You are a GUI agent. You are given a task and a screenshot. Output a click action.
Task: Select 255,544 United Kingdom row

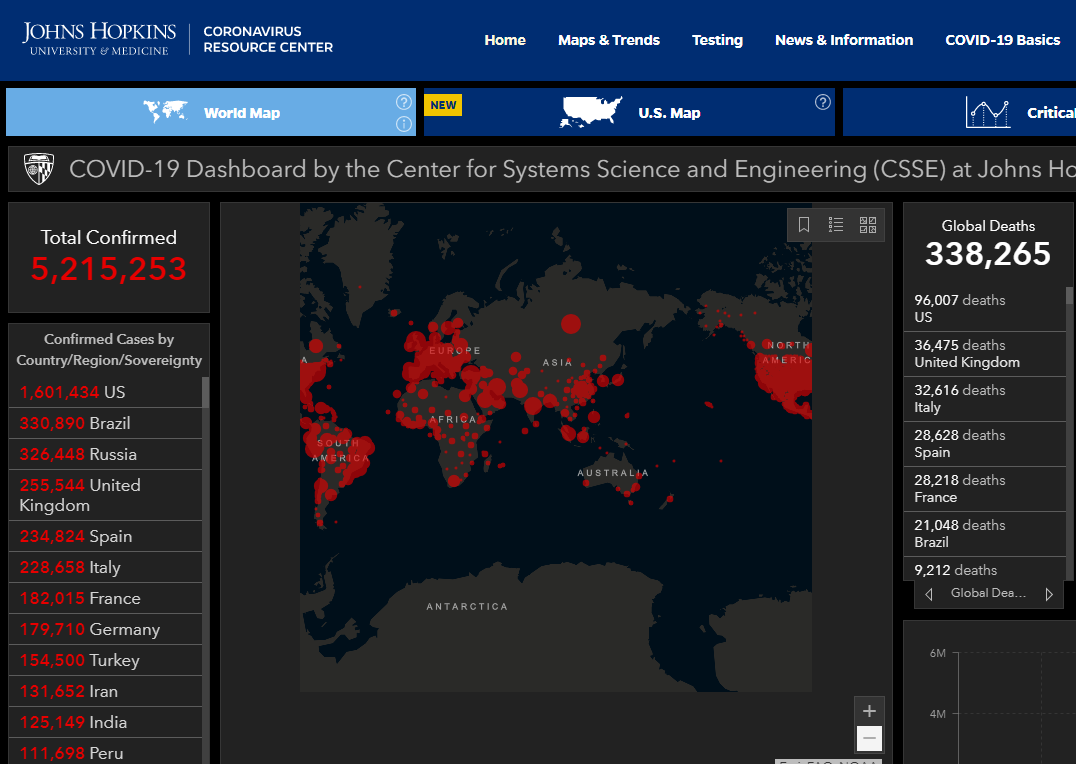pos(105,495)
